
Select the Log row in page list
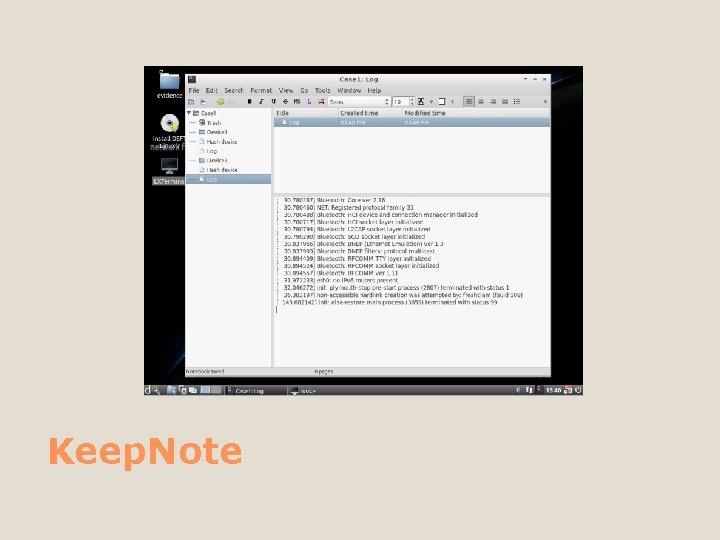tap(412, 123)
